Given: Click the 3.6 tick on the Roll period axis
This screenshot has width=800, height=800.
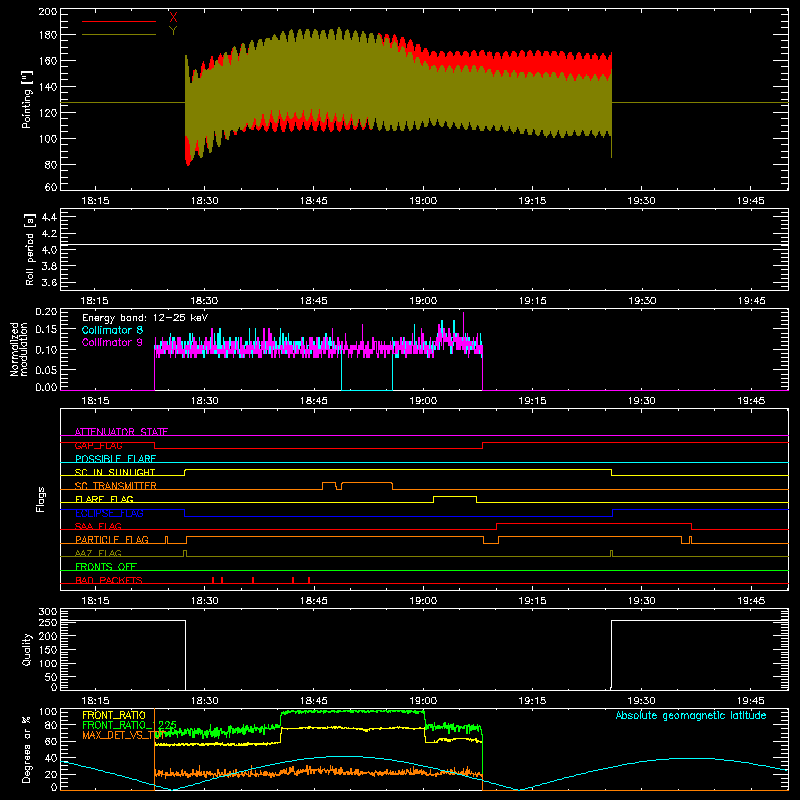Looking at the screenshot, I should coord(49,282).
